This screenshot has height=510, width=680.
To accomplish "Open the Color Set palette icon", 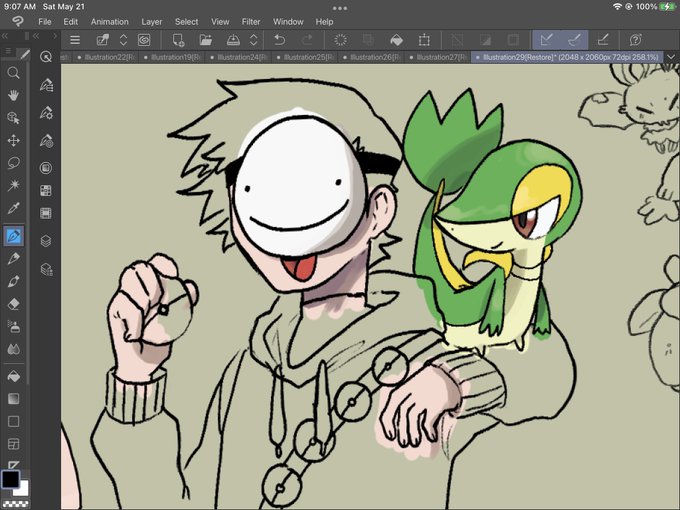I will pos(46,190).
